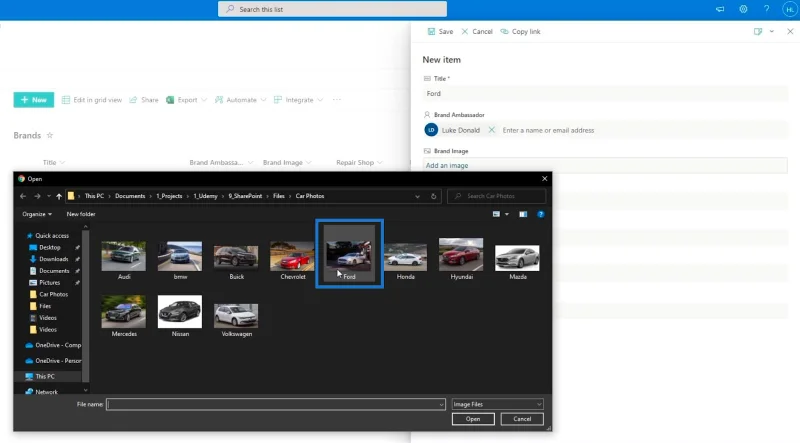Click the megaphone feedback icon in header
The width and height of the screenshot is (800, 443).
pyautogui.click(x=720, y=9)
